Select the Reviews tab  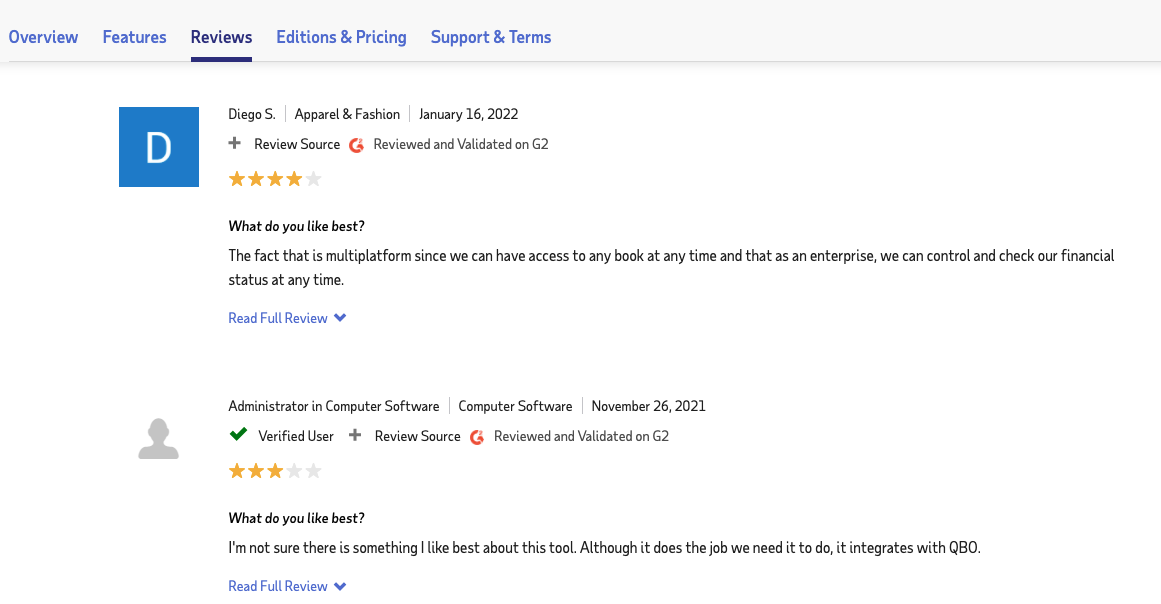[221, 37]
